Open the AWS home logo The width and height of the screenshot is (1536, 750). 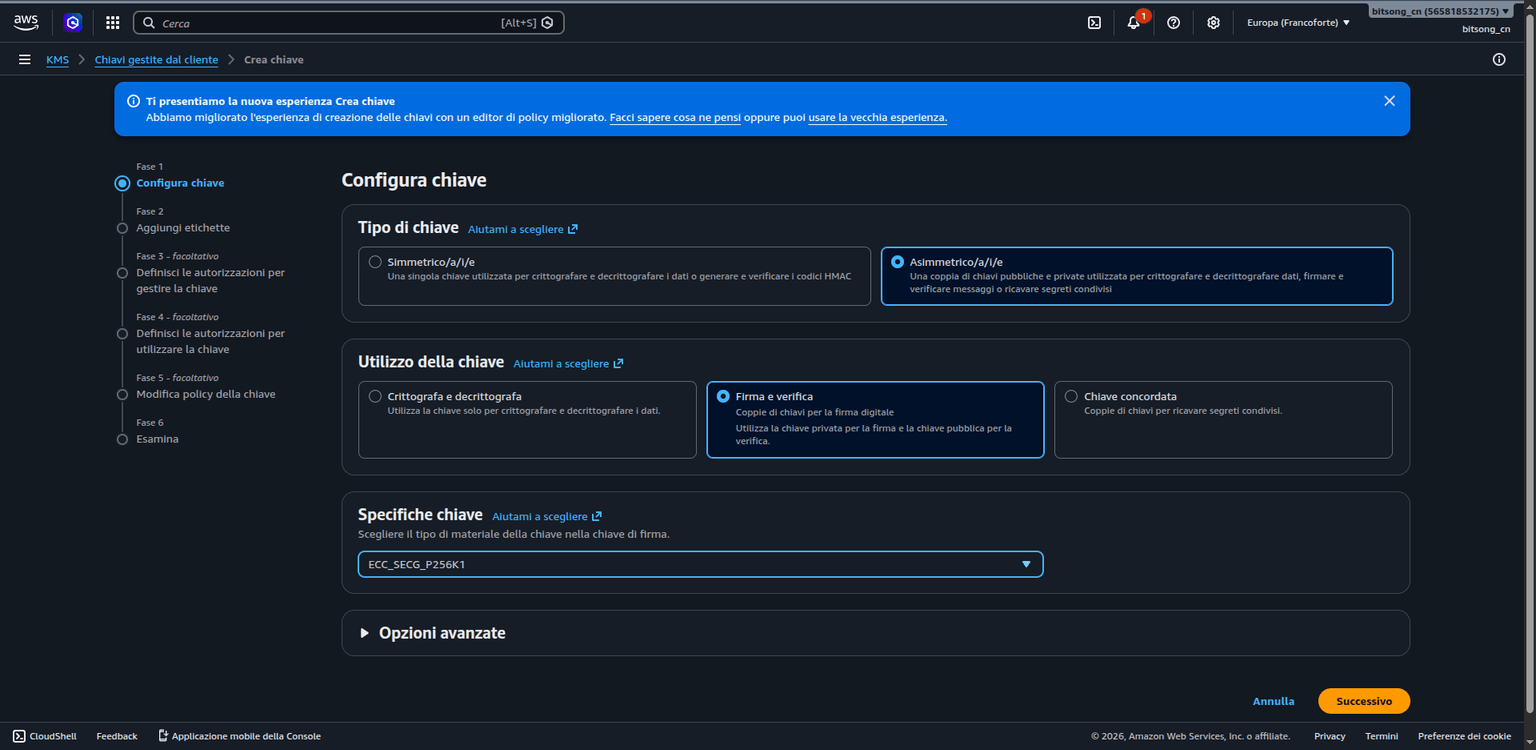pos(26,22)
